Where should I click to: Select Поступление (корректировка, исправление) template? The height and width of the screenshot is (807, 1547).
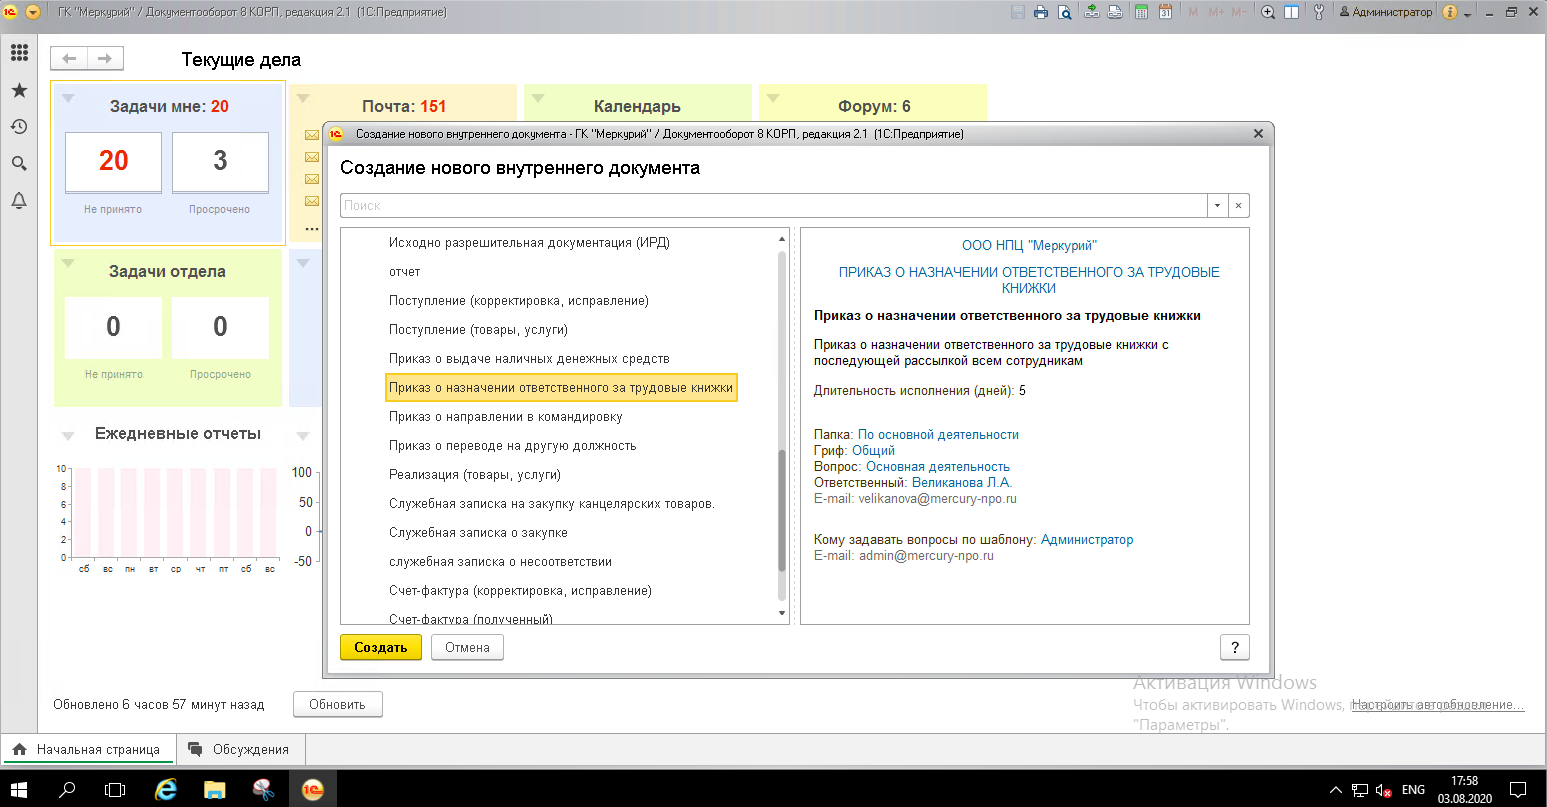click(x=519, y=301)
